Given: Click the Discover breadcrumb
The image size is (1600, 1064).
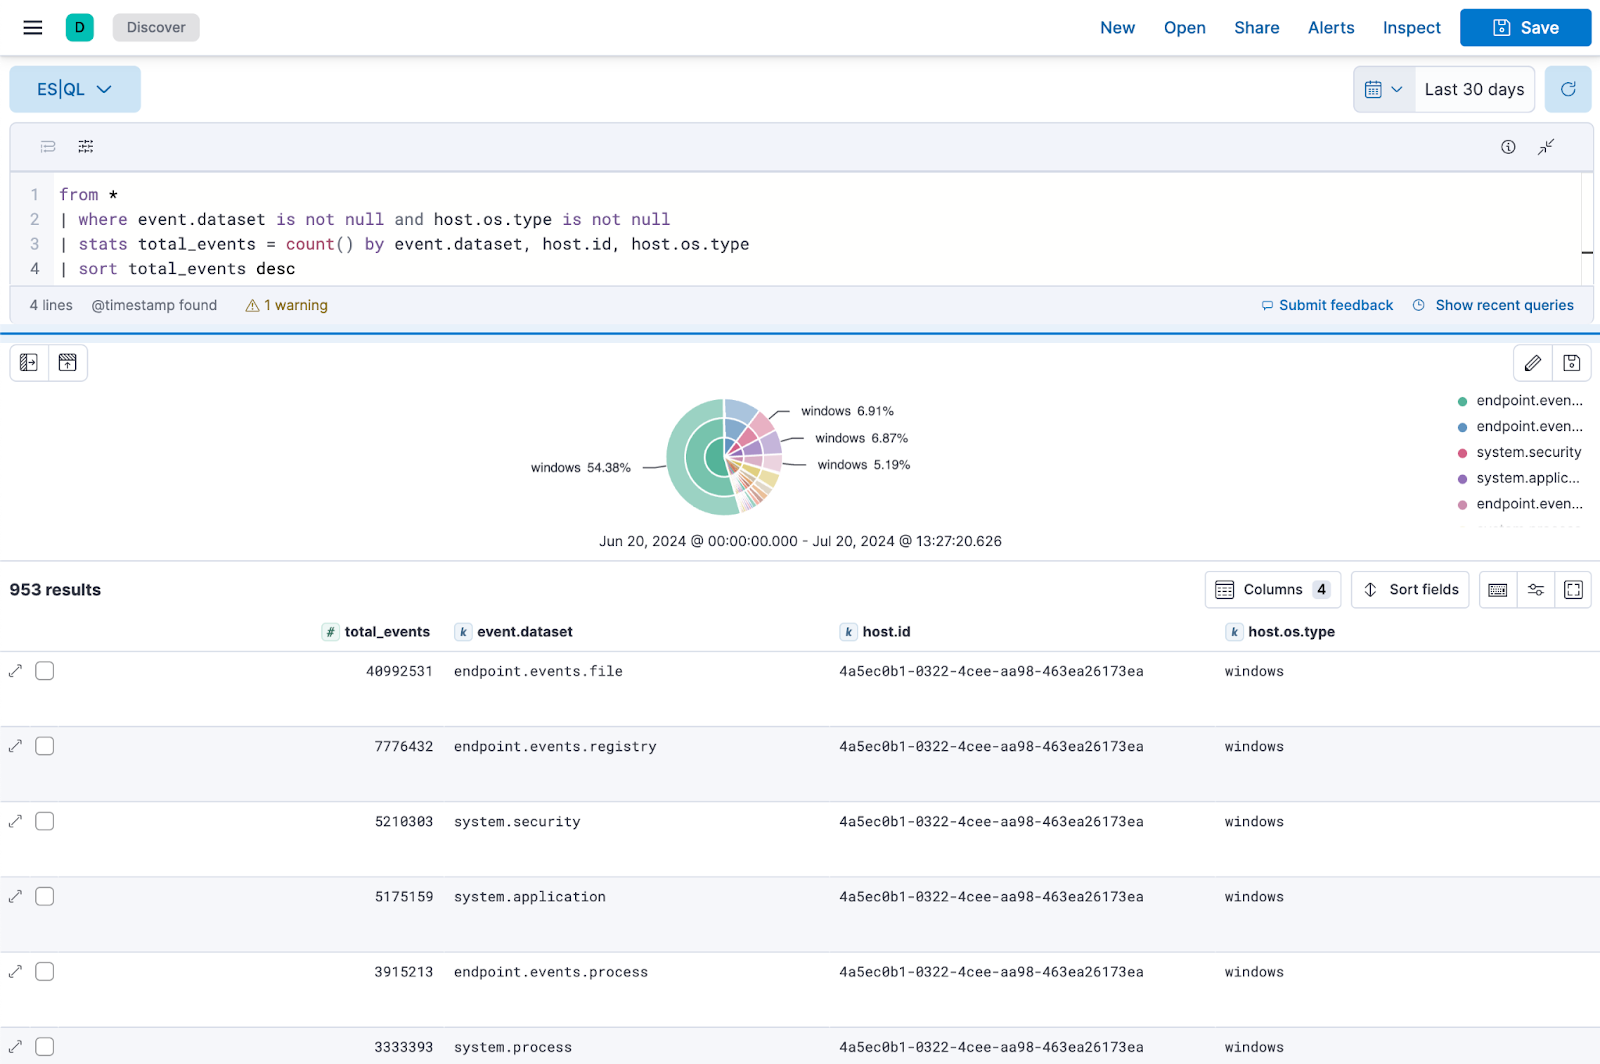Looking at the screenshot, I should coord(156,28).
